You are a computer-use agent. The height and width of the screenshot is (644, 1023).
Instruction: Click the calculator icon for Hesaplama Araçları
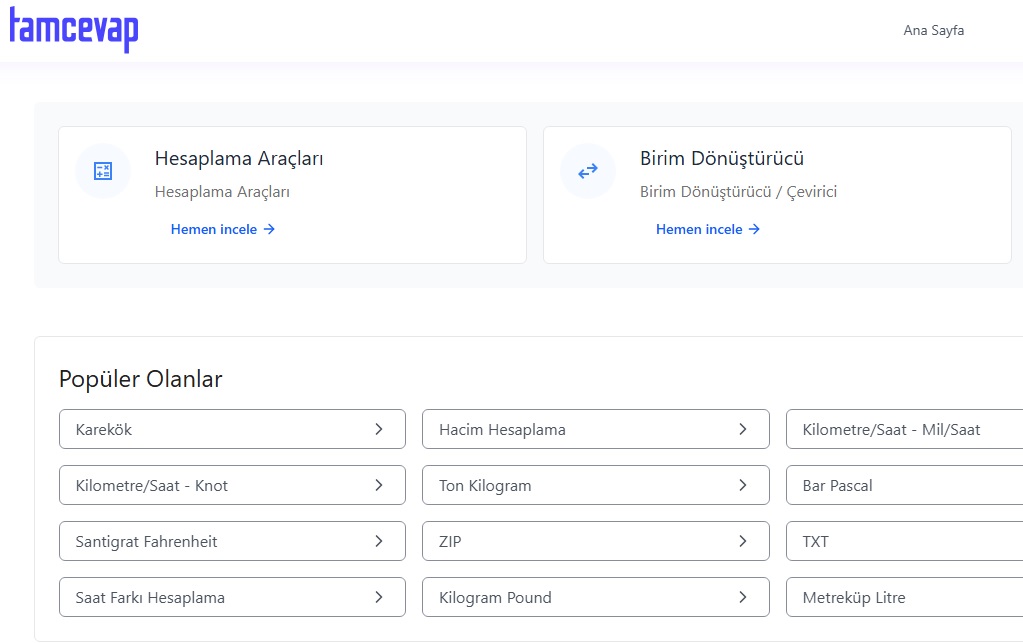pyautogui.click(x=103, y=171)
